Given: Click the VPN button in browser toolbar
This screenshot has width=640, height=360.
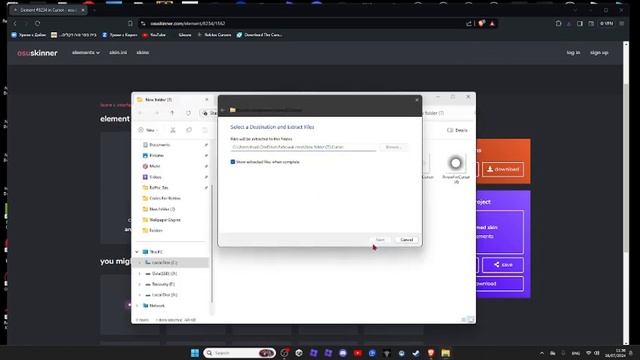Looking at the screenshot, I should click(606, 24).
